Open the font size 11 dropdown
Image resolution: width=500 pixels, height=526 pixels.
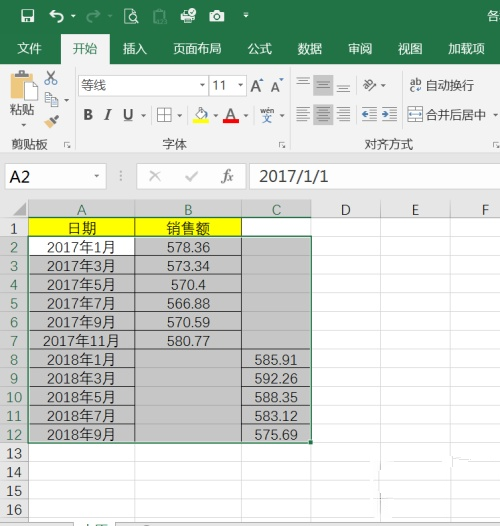click(x=241, y=85)
